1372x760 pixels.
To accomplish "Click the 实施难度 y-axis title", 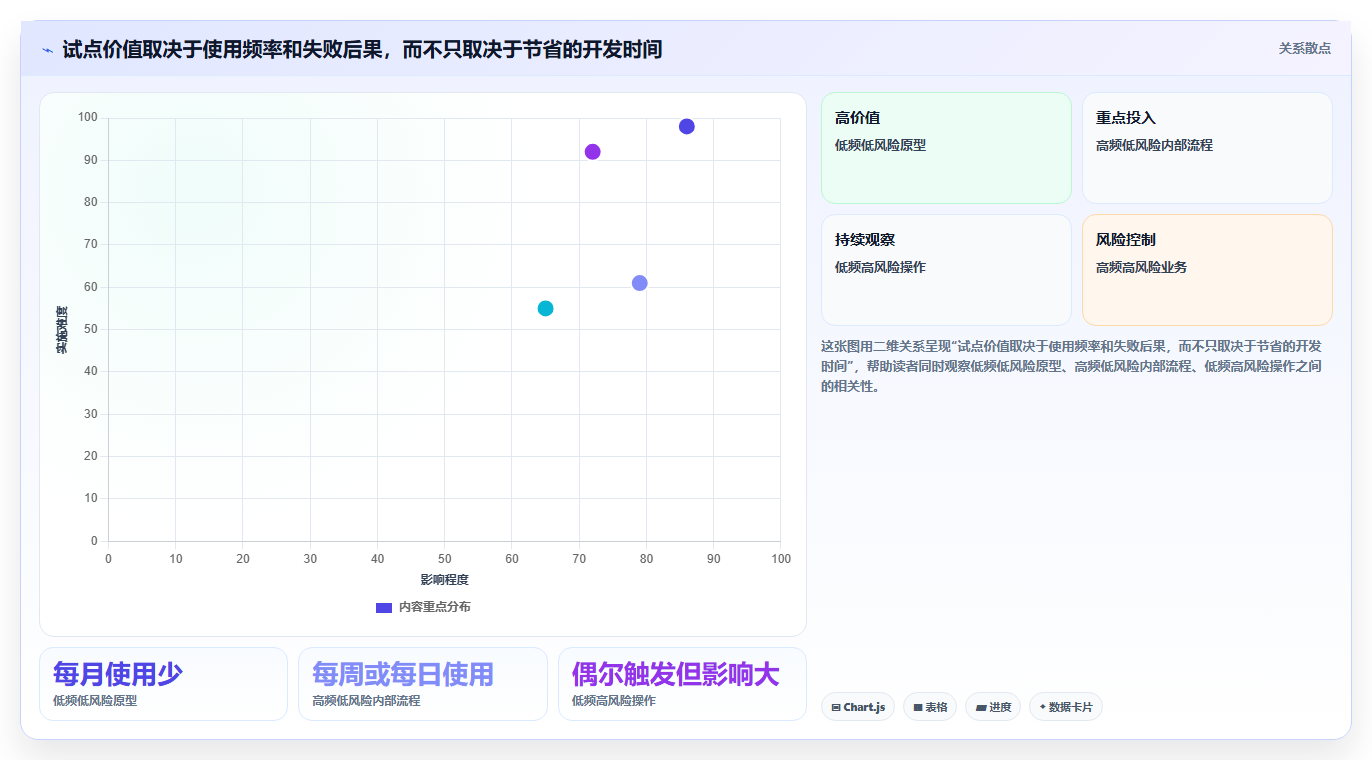I will [62, 330].
